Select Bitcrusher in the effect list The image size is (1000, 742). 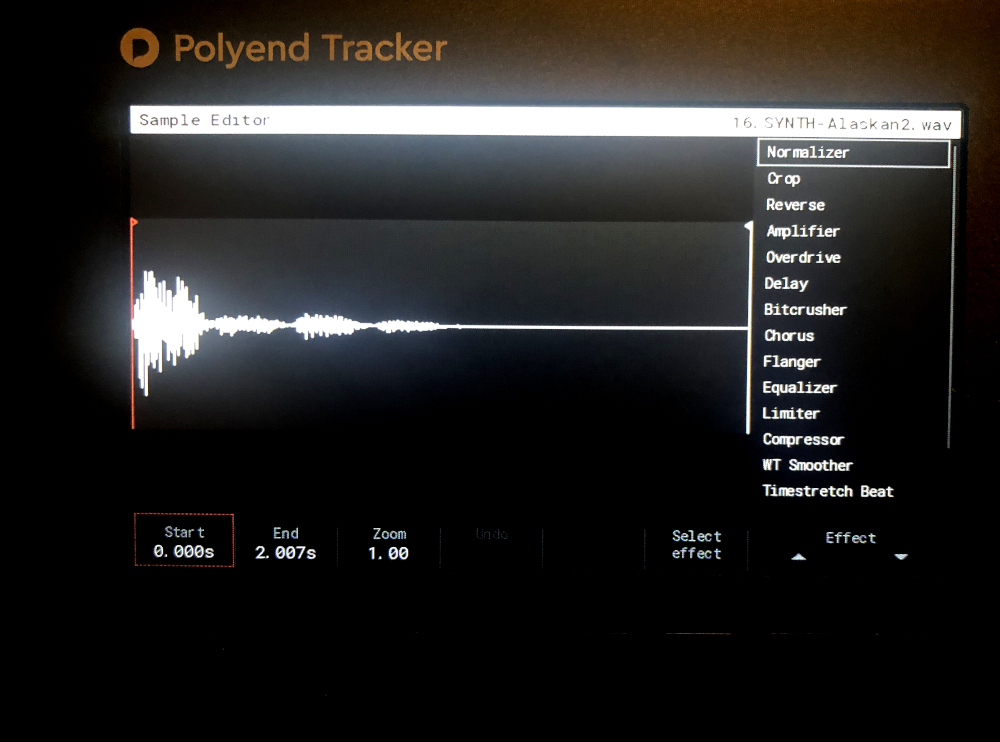coord(805,309)
